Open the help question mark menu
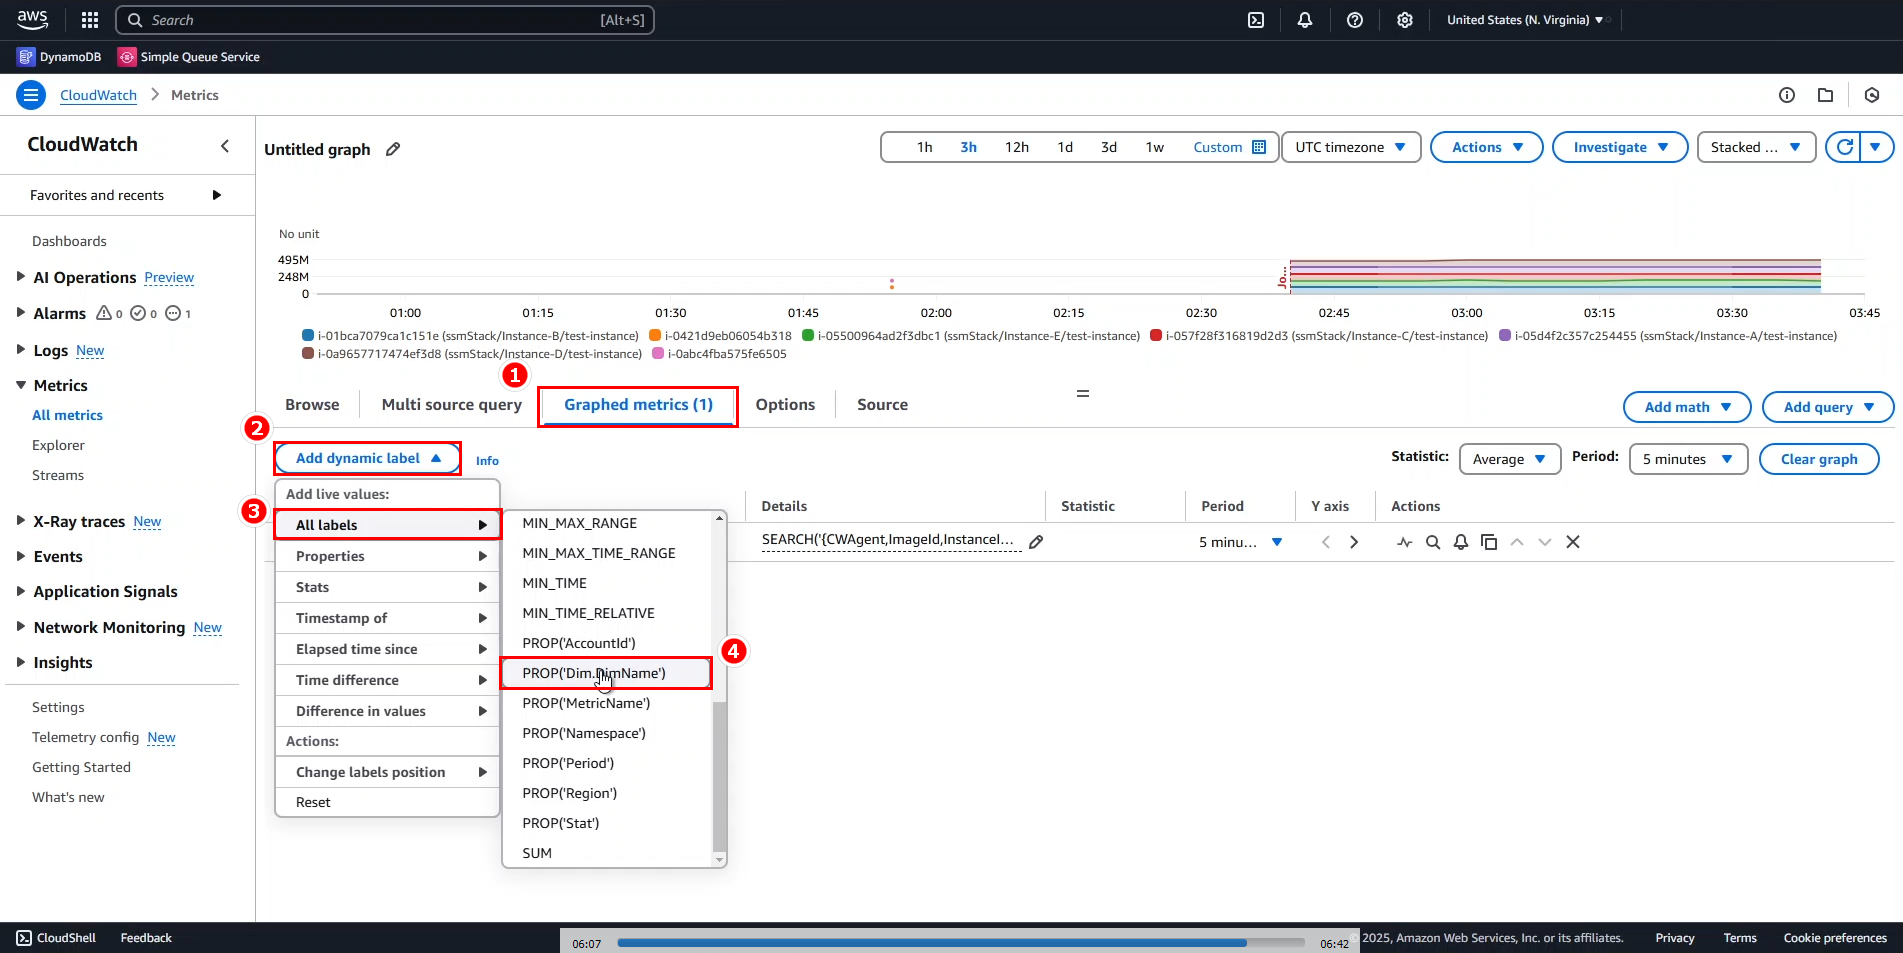The width and height of the screenshot is (1903, 953). (x=1355, y=20)
